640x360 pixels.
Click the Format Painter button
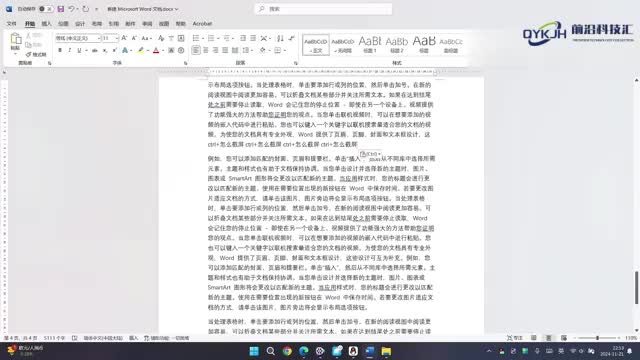click(x=36, y=54)
